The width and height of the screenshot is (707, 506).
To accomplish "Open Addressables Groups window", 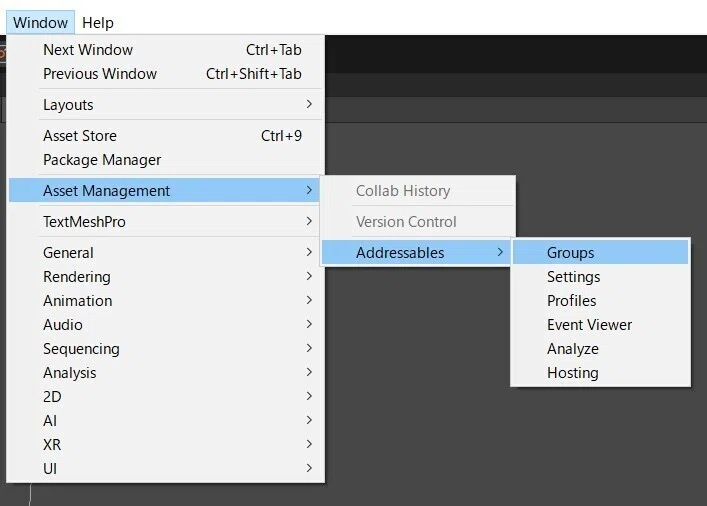I will tap(601, 253).
